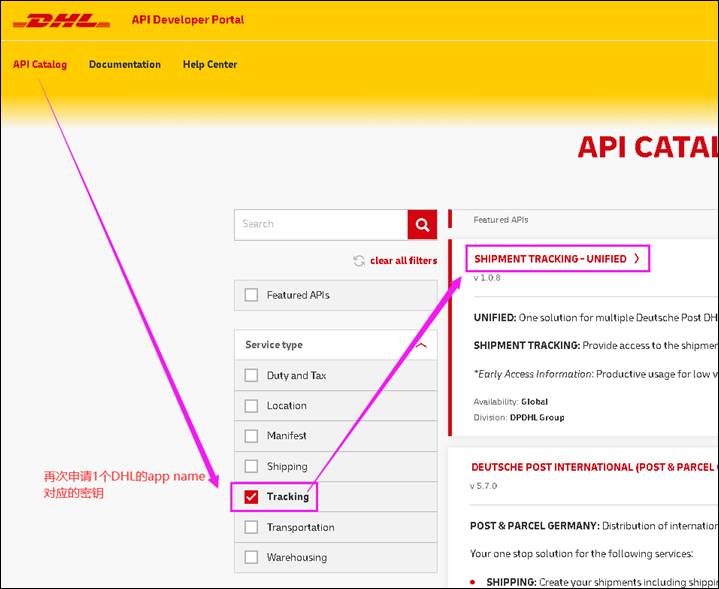Click the POST & PARCEL GERMANY description
The image size is (719, 589).
(x=594, y=526)
